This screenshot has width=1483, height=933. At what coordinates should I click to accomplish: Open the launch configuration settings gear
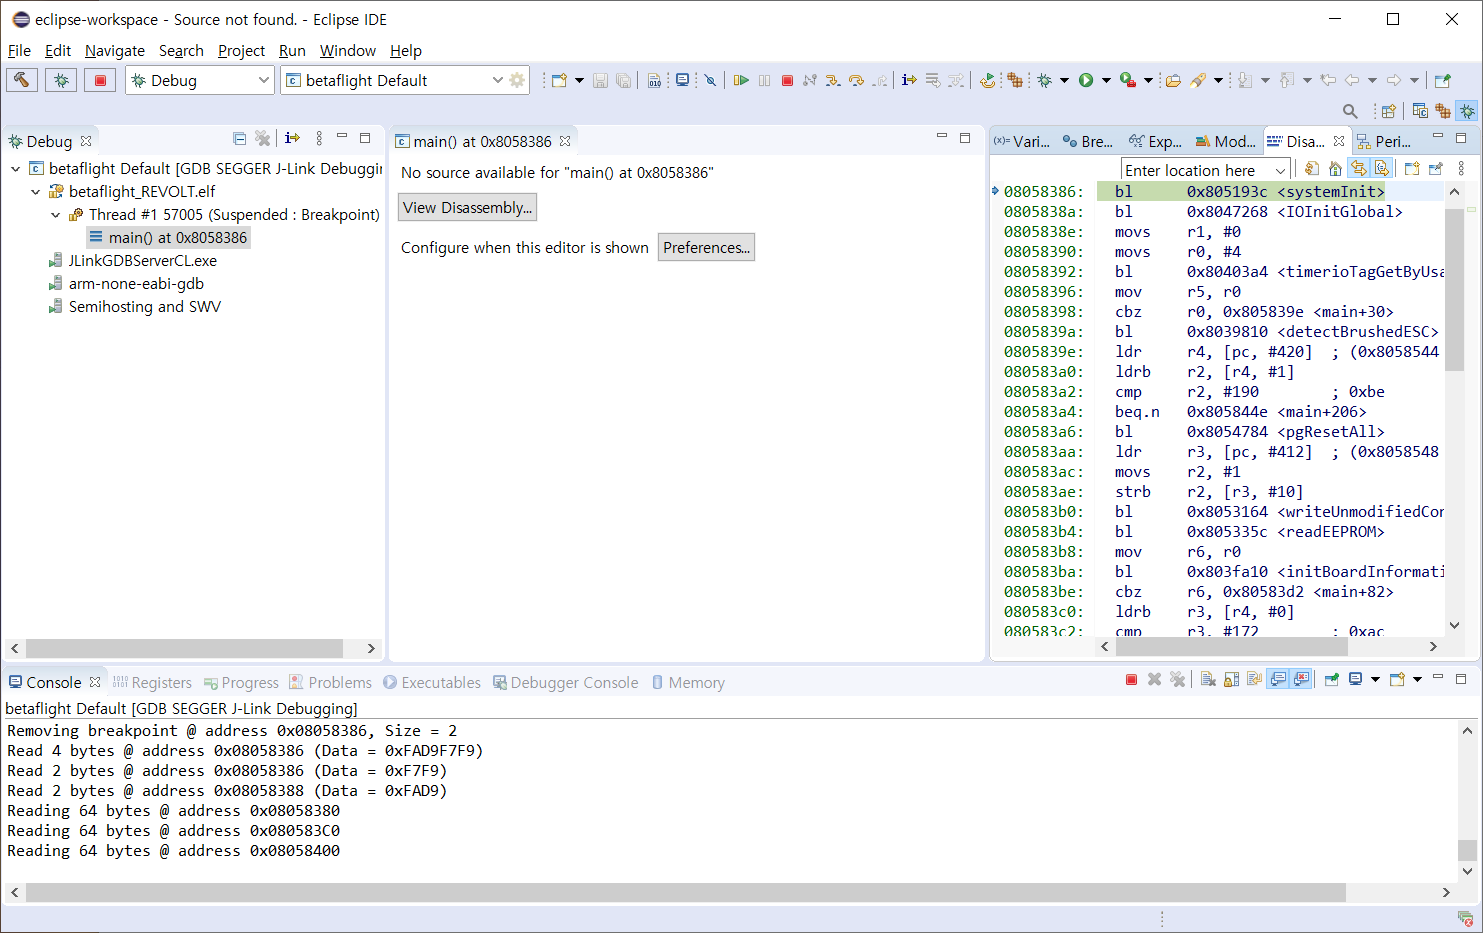click(517, 80)
